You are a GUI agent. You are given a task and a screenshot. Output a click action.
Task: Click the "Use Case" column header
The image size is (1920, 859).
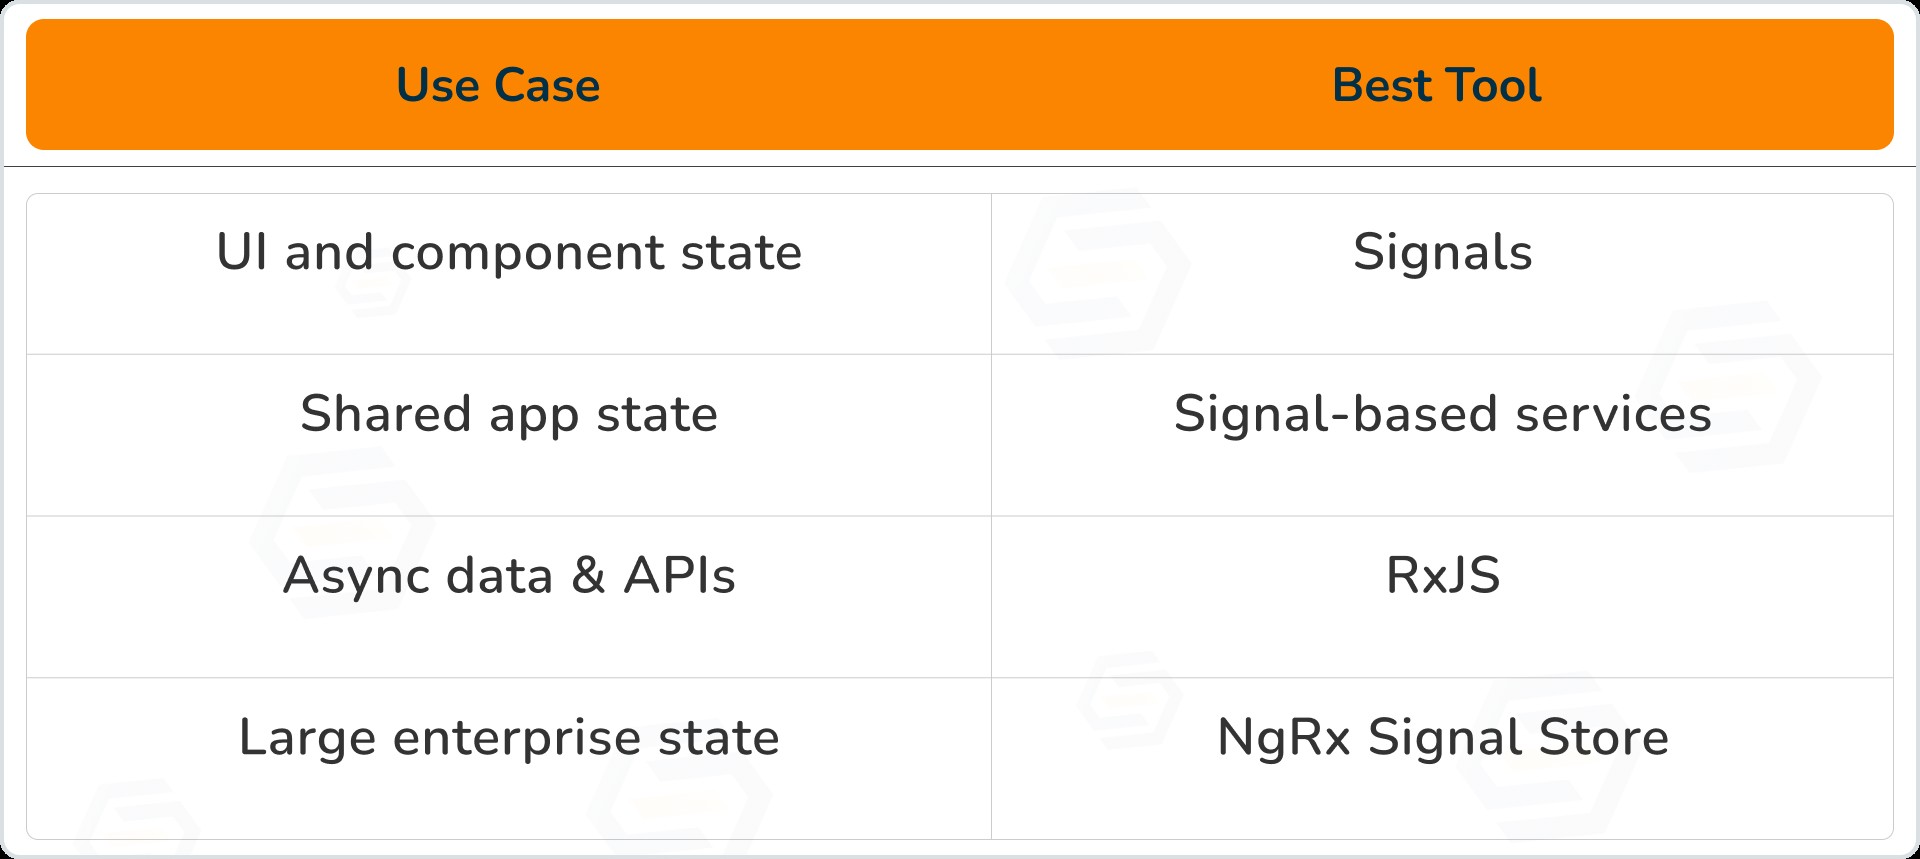(498, 85)
